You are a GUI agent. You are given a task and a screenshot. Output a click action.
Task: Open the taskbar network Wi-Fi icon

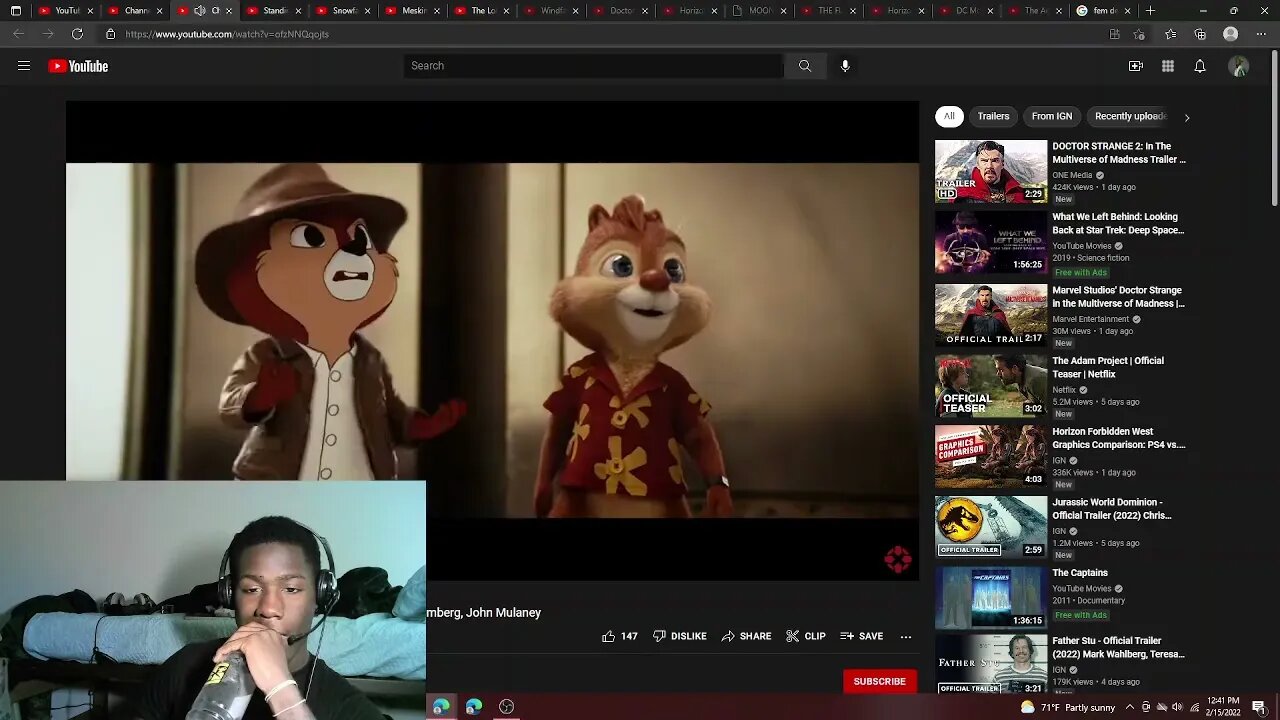1194,707
